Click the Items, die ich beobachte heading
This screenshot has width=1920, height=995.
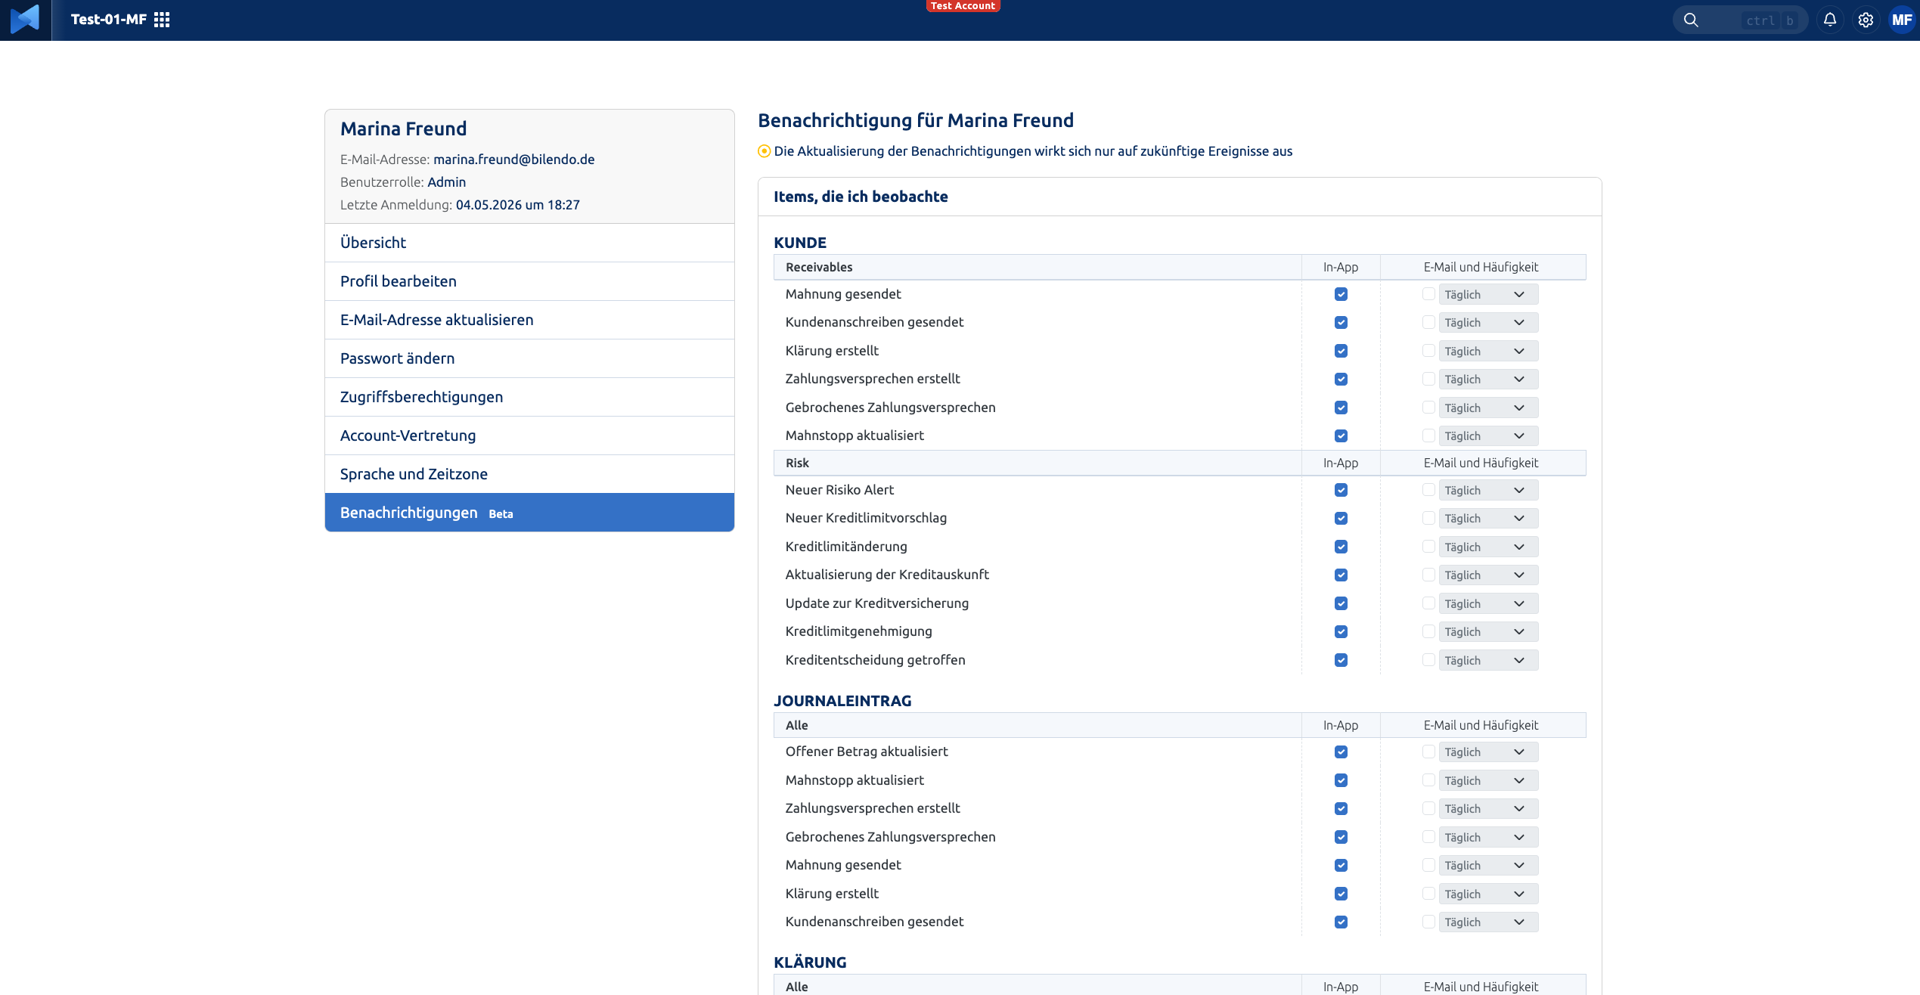click(861, 197)
